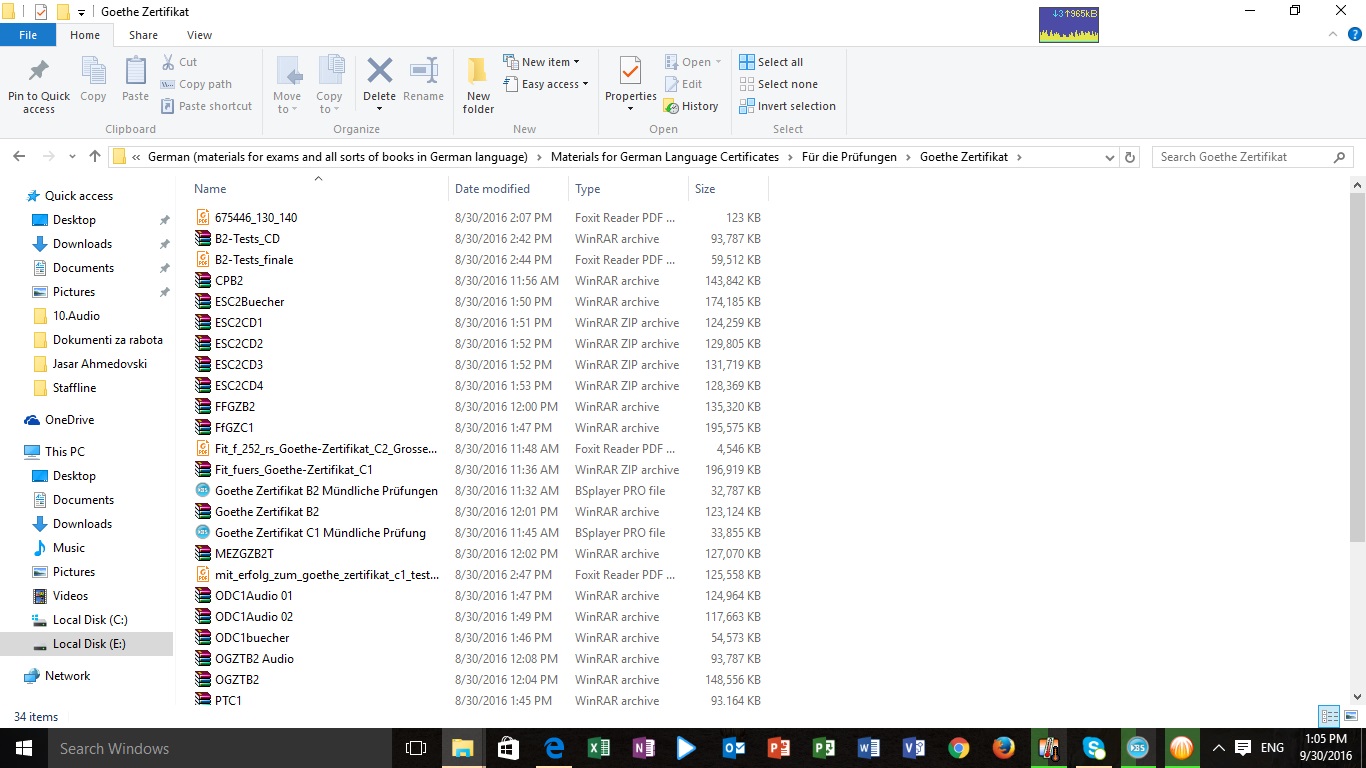Select Network in navigation pane
Screen dimensions: 1366x768
coord(67,676)
